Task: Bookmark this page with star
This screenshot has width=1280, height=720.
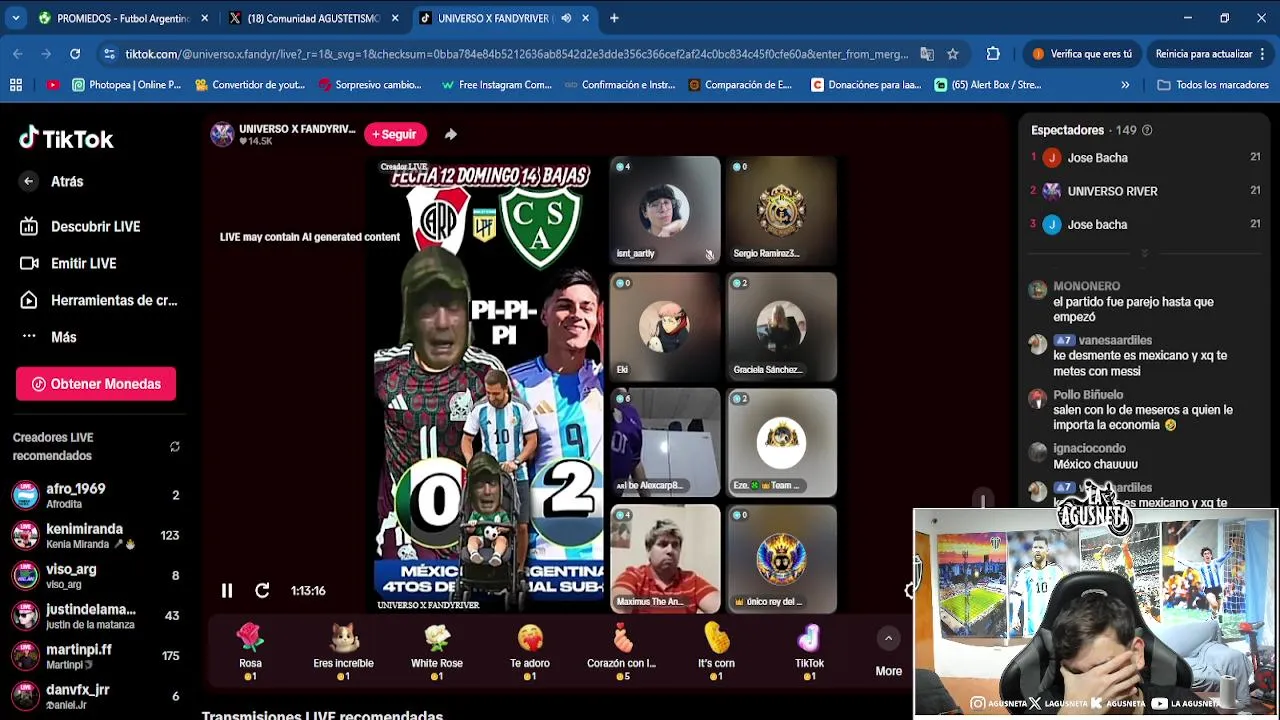Action: coord(952,54)
